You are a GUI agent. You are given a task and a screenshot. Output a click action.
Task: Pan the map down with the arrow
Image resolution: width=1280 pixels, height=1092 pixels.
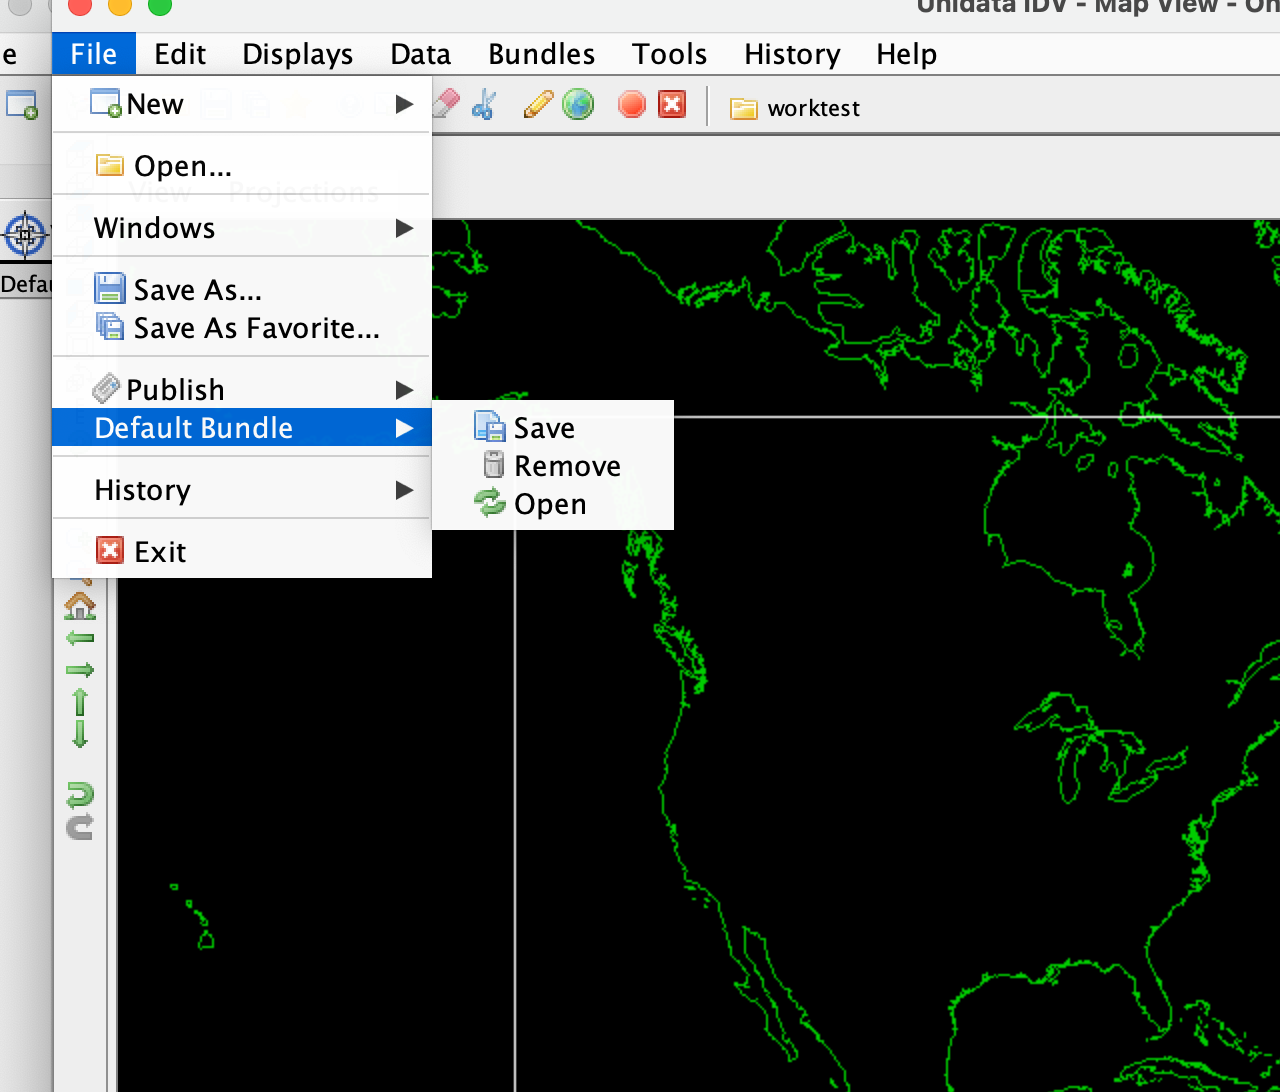tap(80, 735)
